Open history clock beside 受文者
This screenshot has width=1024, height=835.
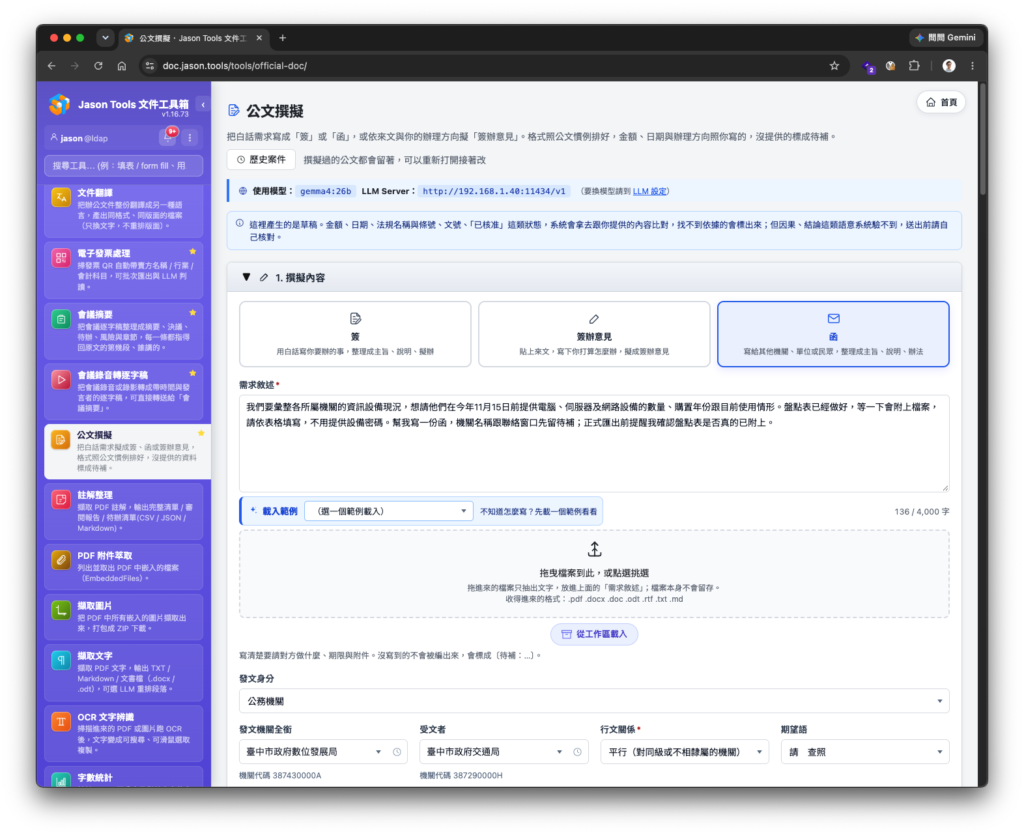577,752
